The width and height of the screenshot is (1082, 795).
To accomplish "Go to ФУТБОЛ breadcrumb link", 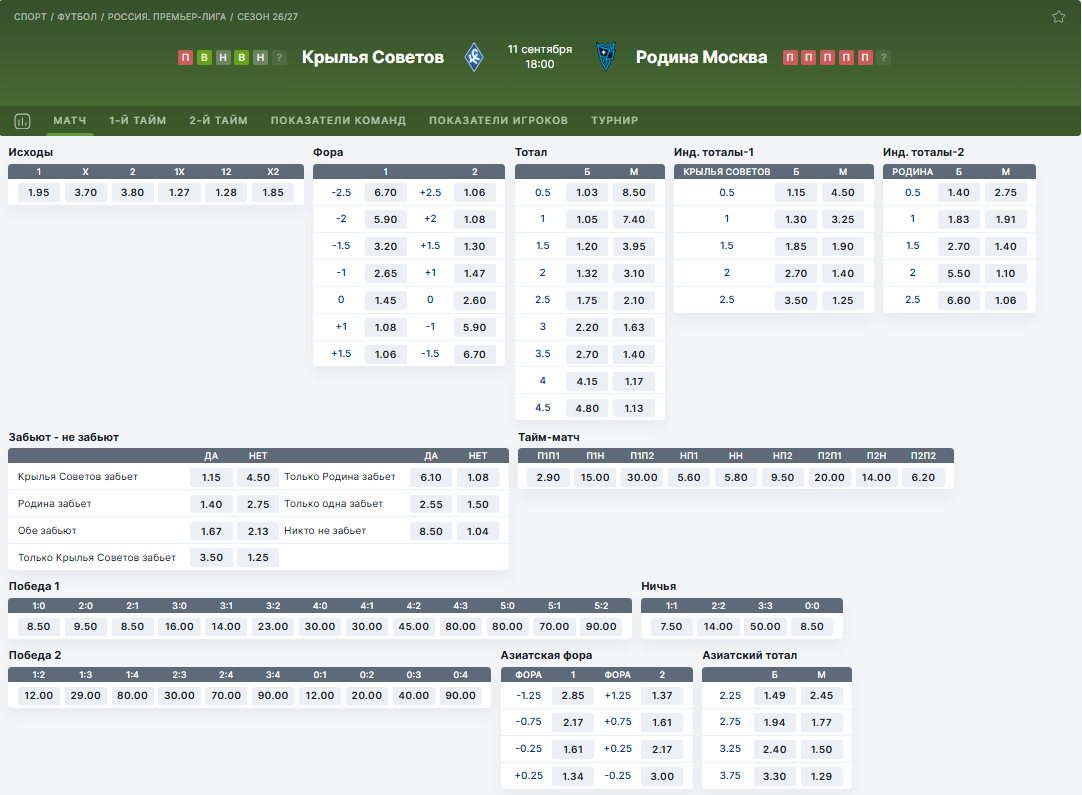I will (77, 17).
